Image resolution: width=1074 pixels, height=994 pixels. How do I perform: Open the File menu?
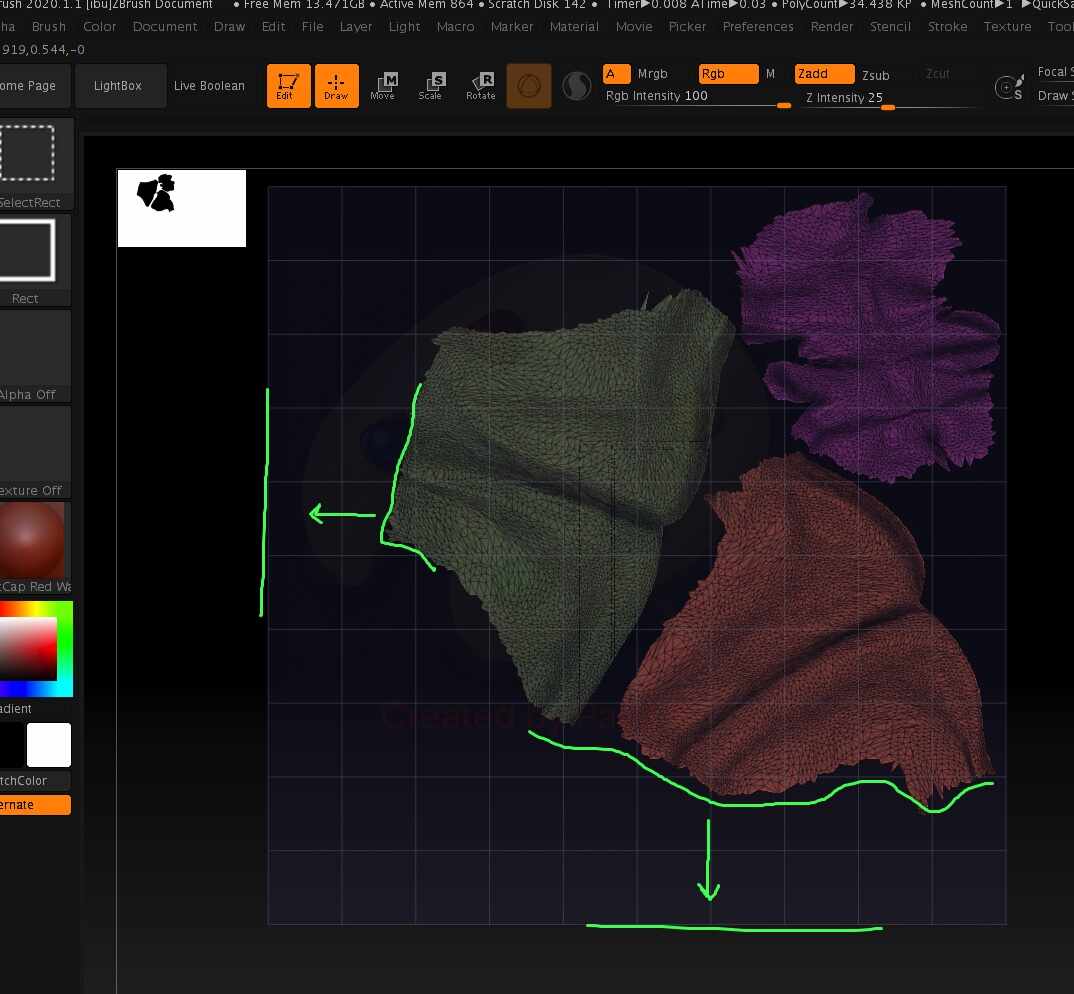click(312, 27)
